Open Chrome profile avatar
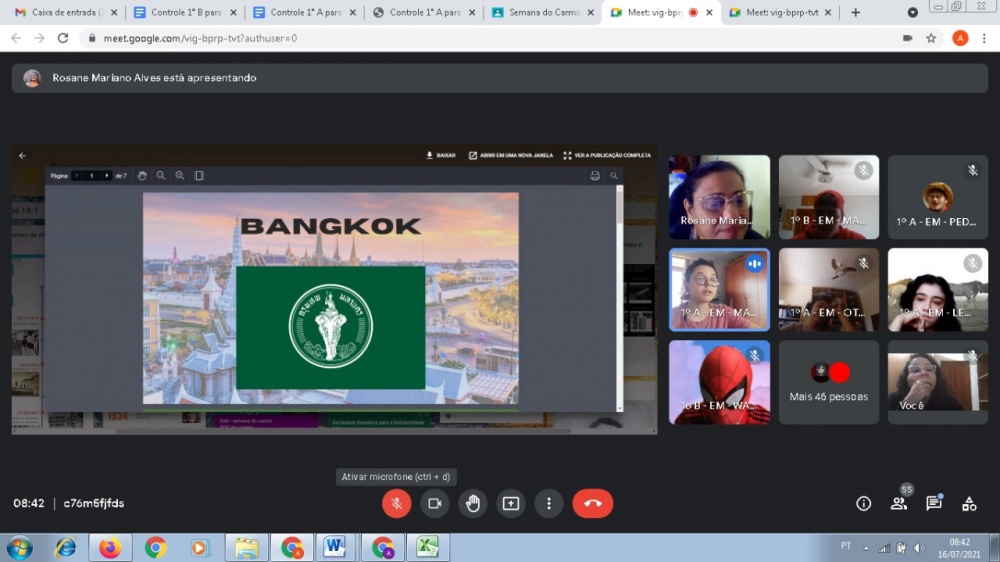Screen dimensions: 1000x562 [x=960, y=38]
